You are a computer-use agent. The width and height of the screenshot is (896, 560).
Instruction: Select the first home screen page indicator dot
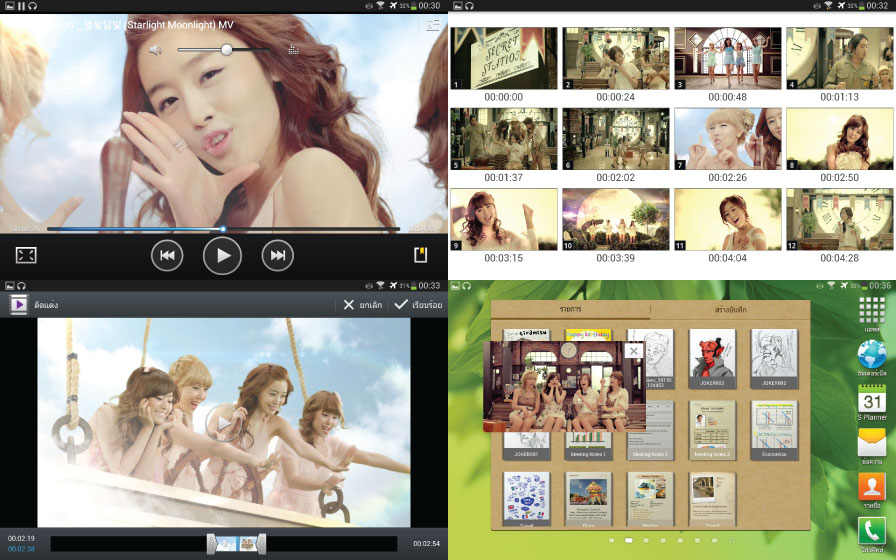[x=611, y=540]
